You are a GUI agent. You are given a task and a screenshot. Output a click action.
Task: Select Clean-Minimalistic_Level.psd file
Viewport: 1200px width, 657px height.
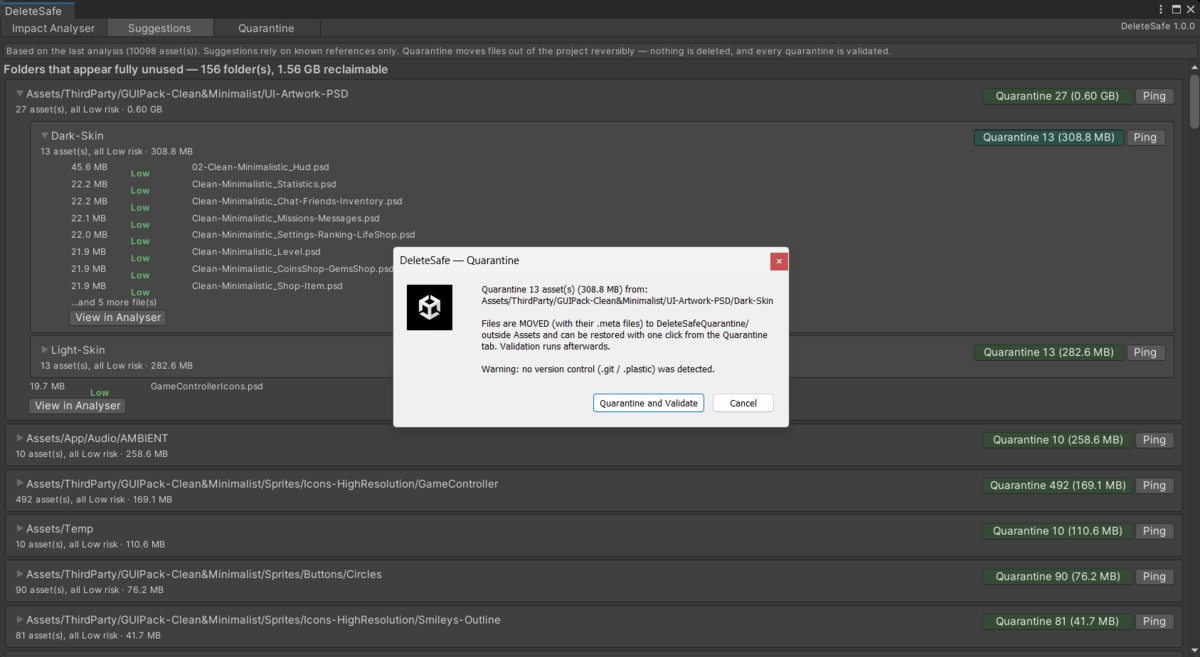point(256,252)
